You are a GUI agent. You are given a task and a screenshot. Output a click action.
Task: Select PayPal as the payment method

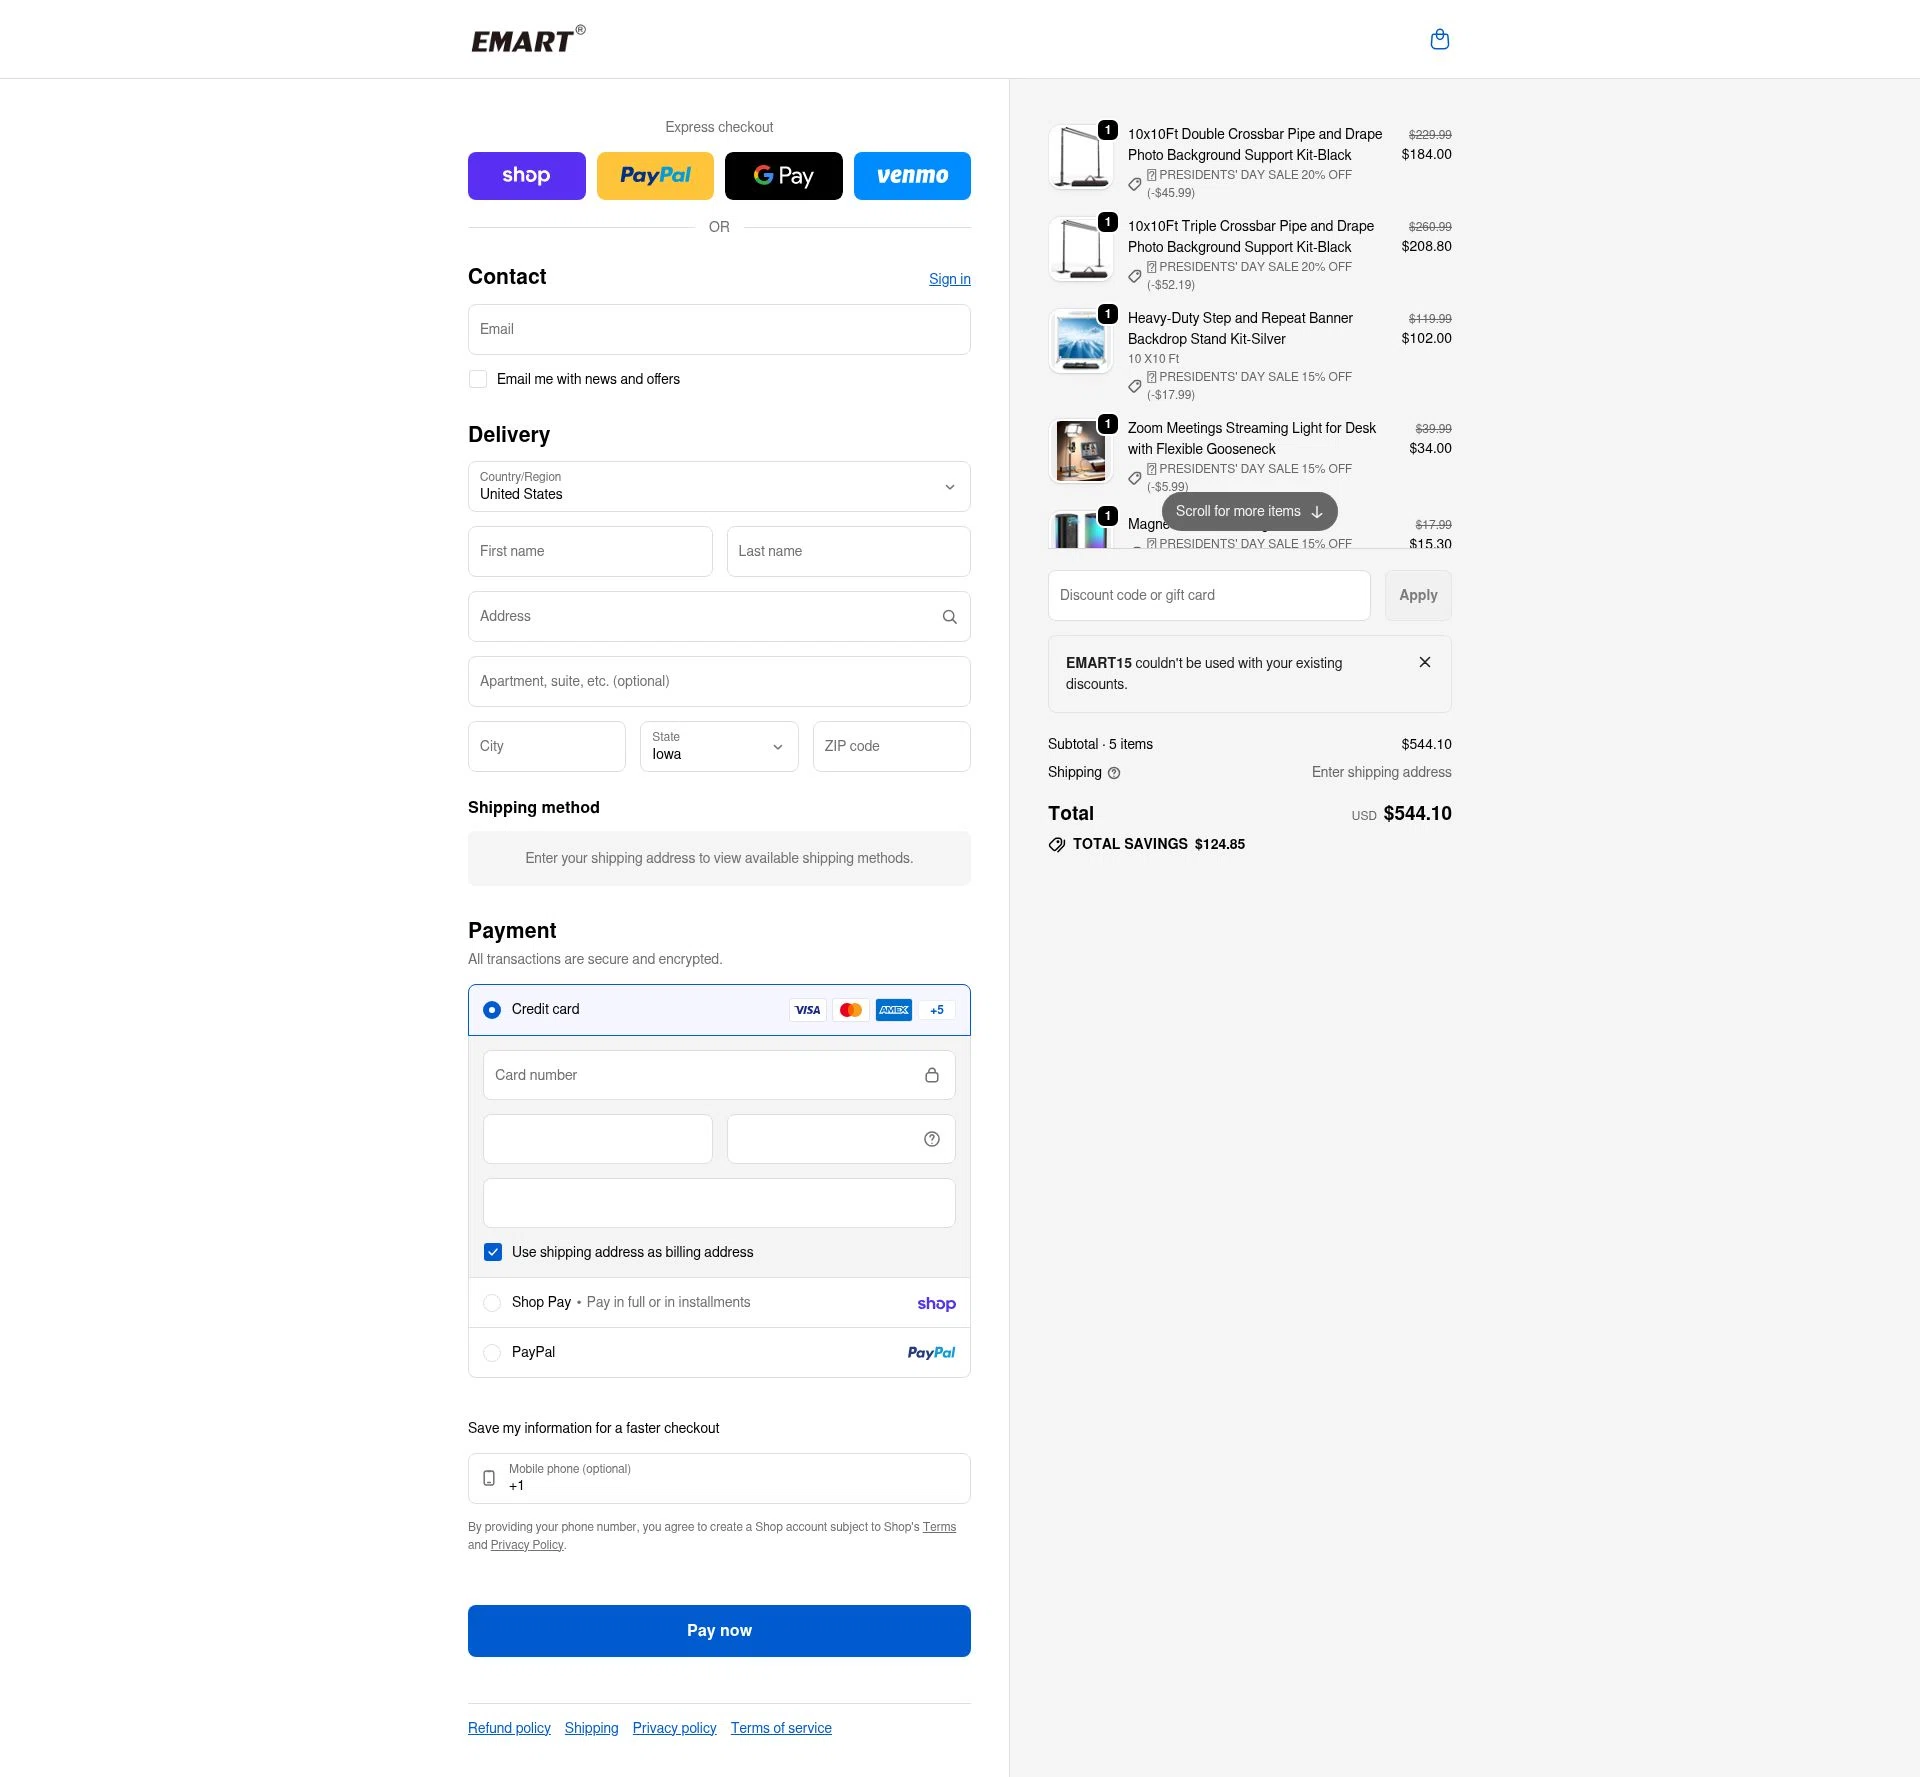point(492,1352)
